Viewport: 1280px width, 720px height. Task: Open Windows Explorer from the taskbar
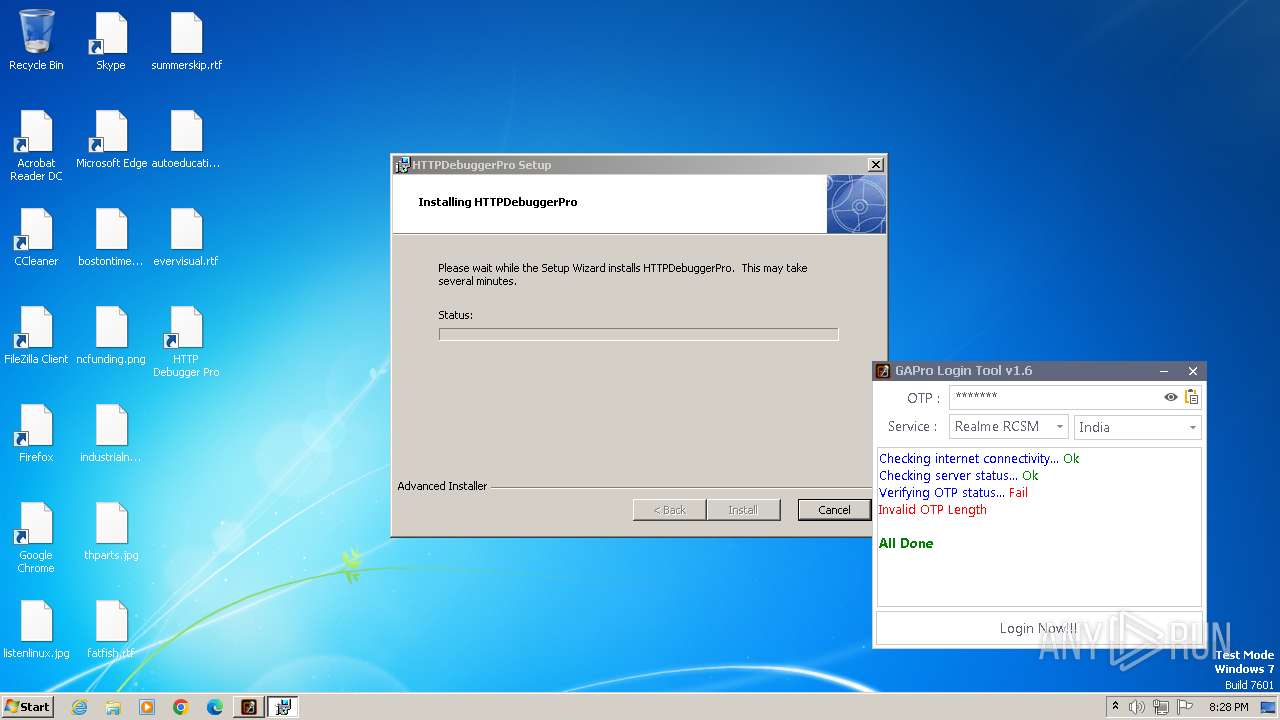coord(113,707)
